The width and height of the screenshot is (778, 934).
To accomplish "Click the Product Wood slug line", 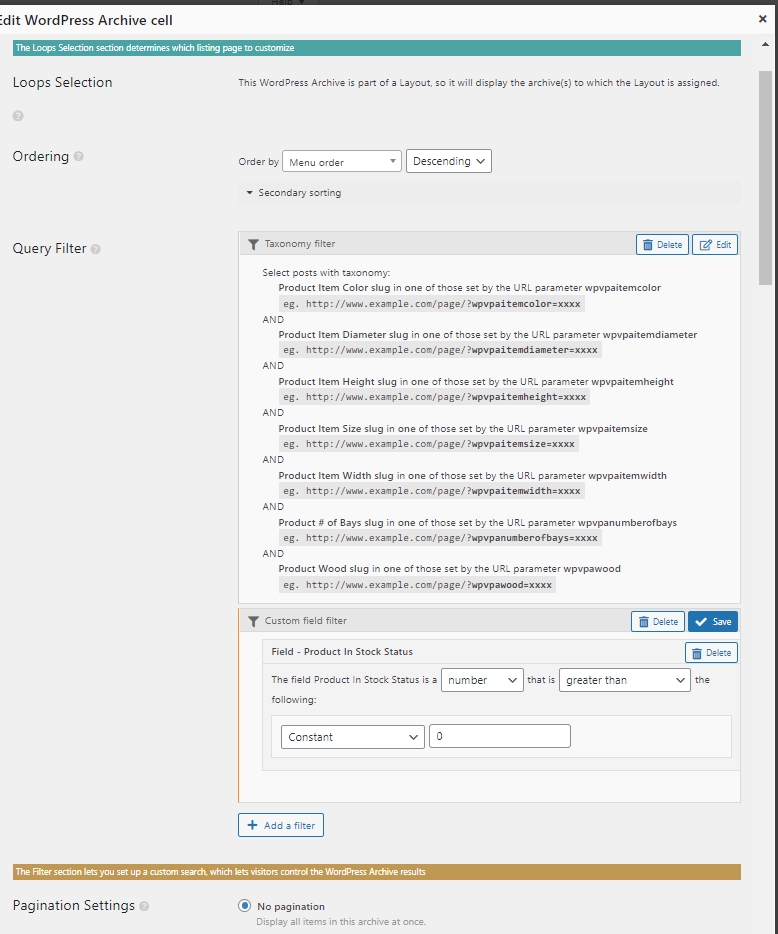I will (449, 569).
